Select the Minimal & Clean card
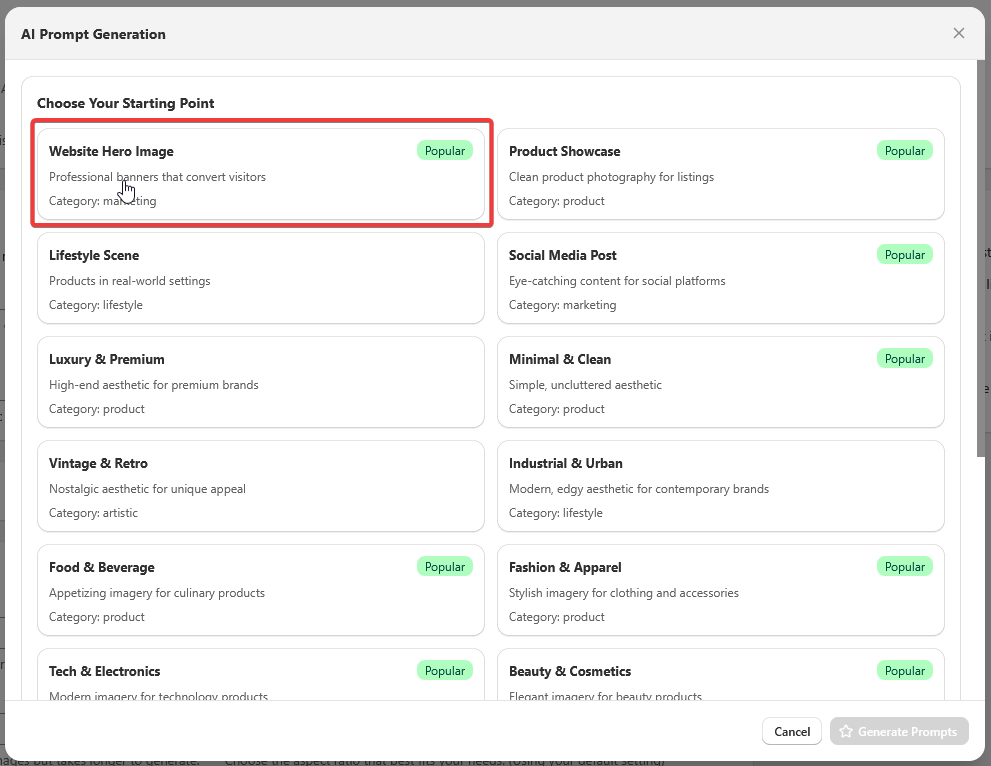Image resolution: width=991 pixels, height=766 pixels. coord(720,382)
